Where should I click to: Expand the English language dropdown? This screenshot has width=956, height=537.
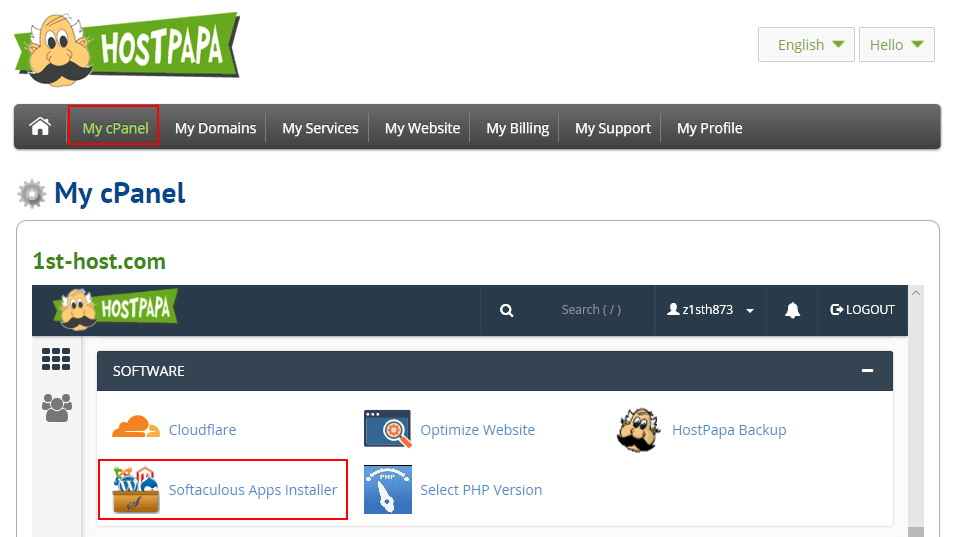pos(806,44)
